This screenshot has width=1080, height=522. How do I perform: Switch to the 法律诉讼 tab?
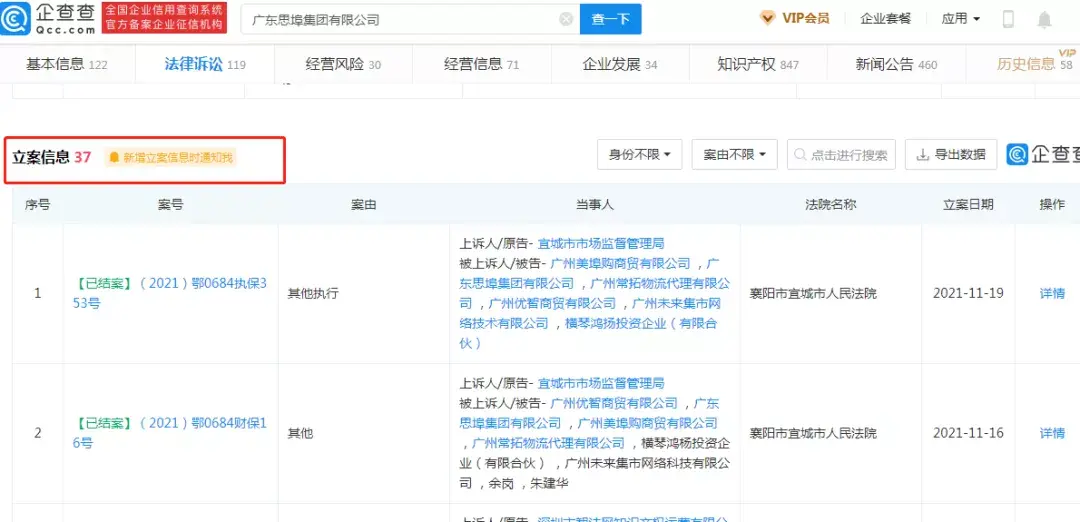pyautogui.click(x=205, y=64)
